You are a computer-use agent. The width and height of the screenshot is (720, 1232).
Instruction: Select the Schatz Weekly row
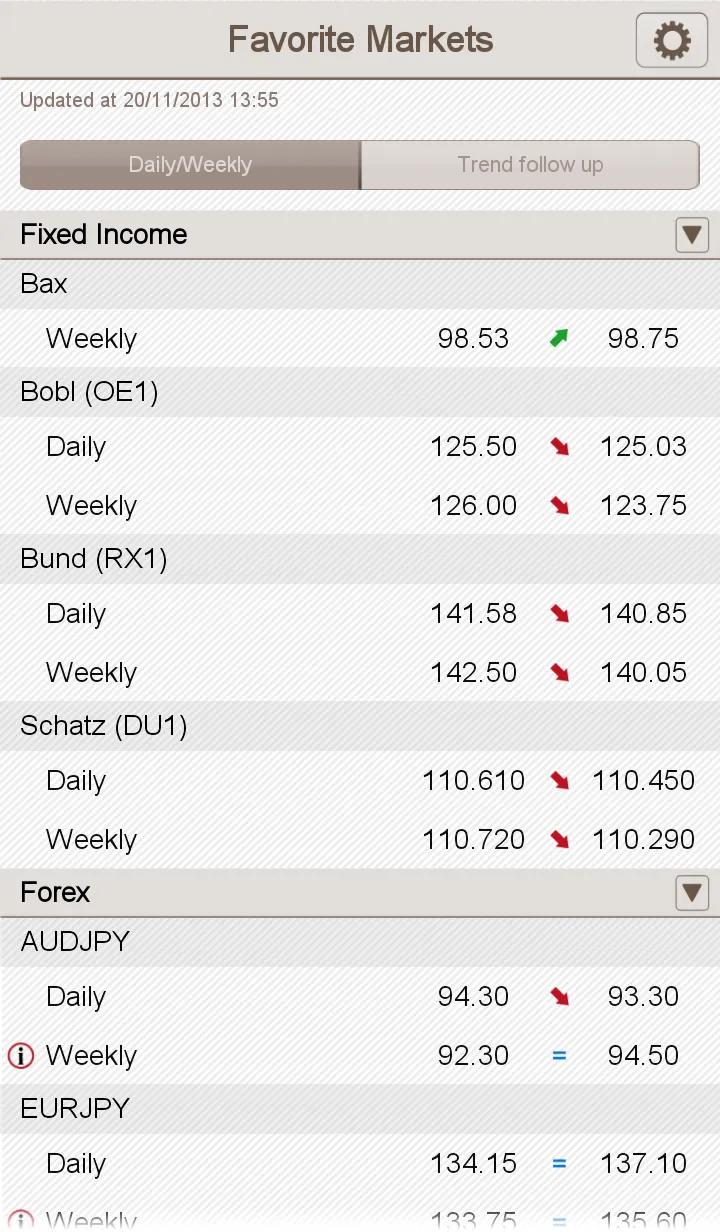pyautogui.click(x=360, y=839)
